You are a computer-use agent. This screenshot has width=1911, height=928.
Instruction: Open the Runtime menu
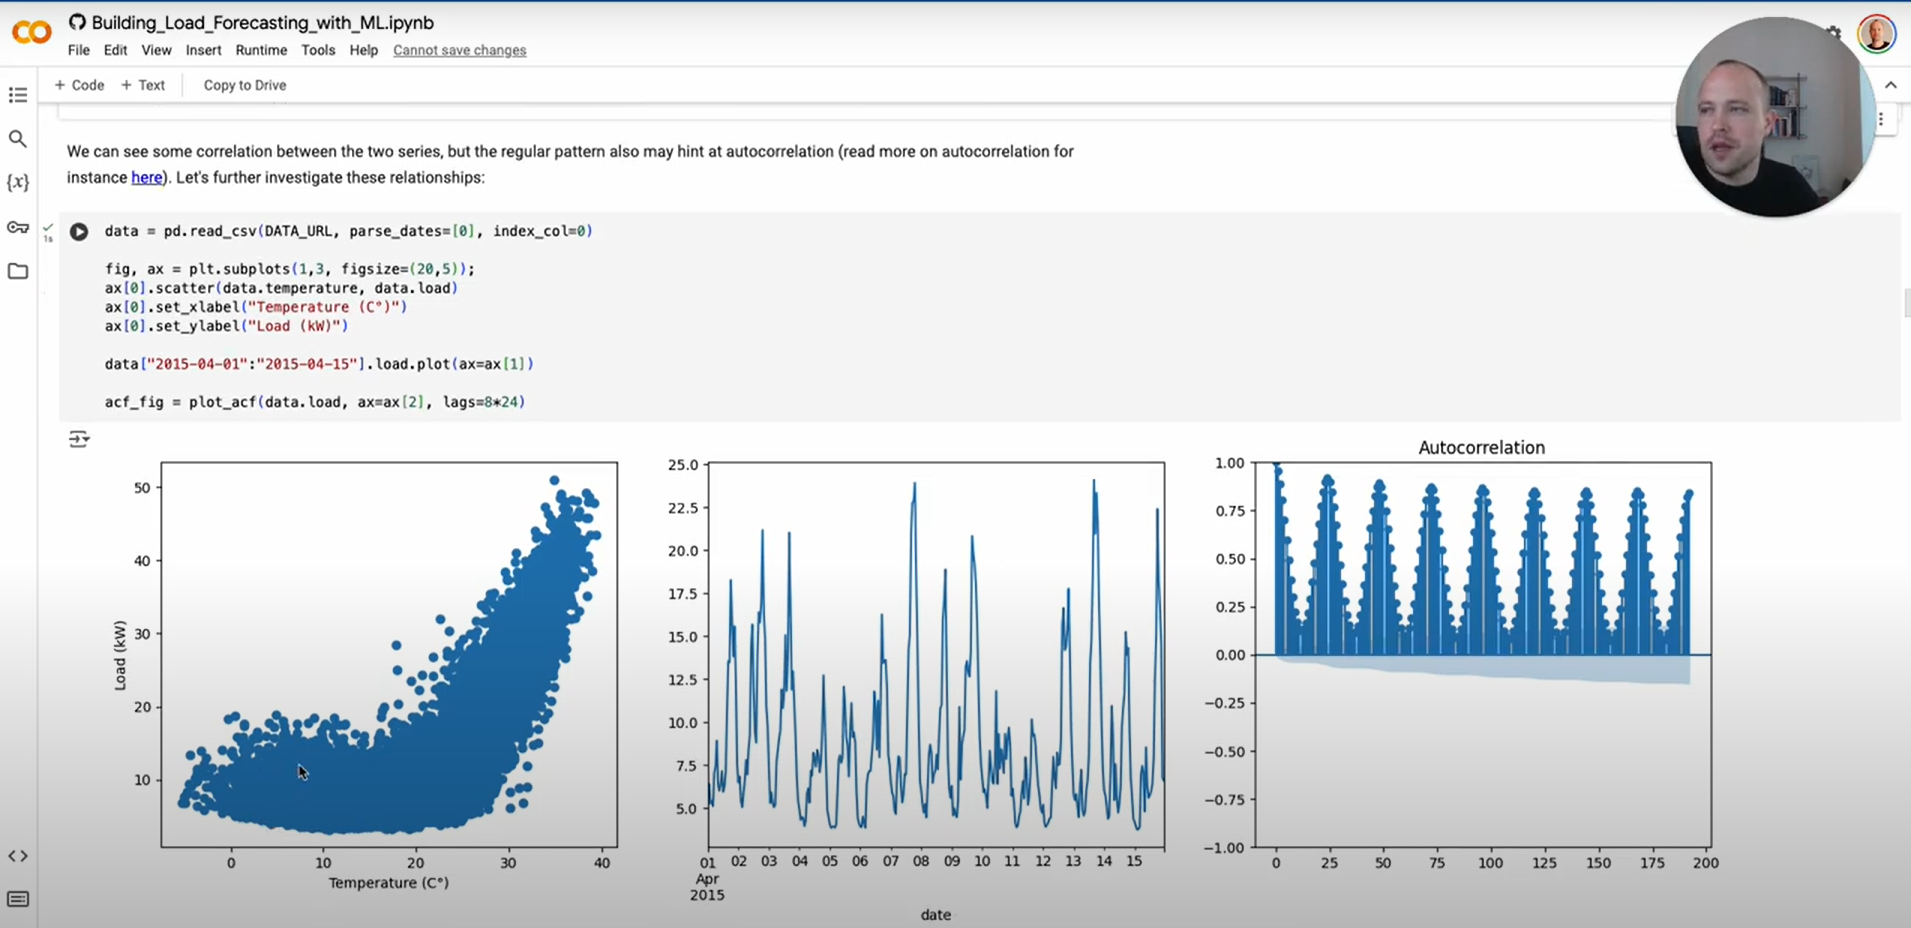(x=261, y=50)
